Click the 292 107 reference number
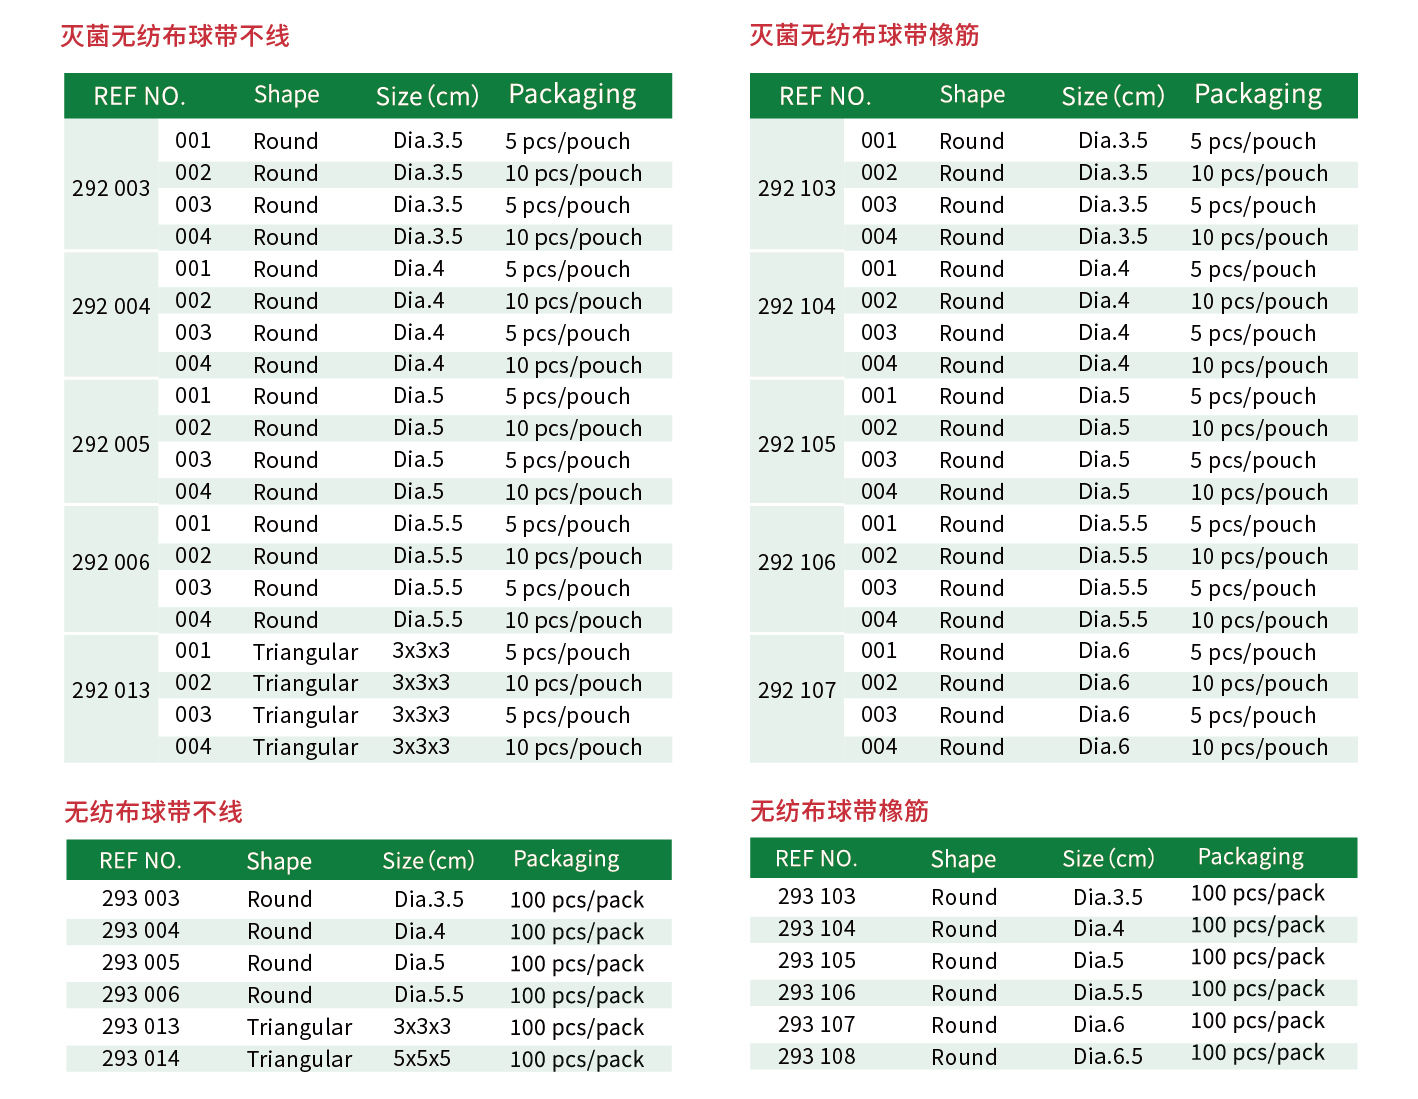The width and height of the screenshot is (1418, 1099). click(796, 690)
